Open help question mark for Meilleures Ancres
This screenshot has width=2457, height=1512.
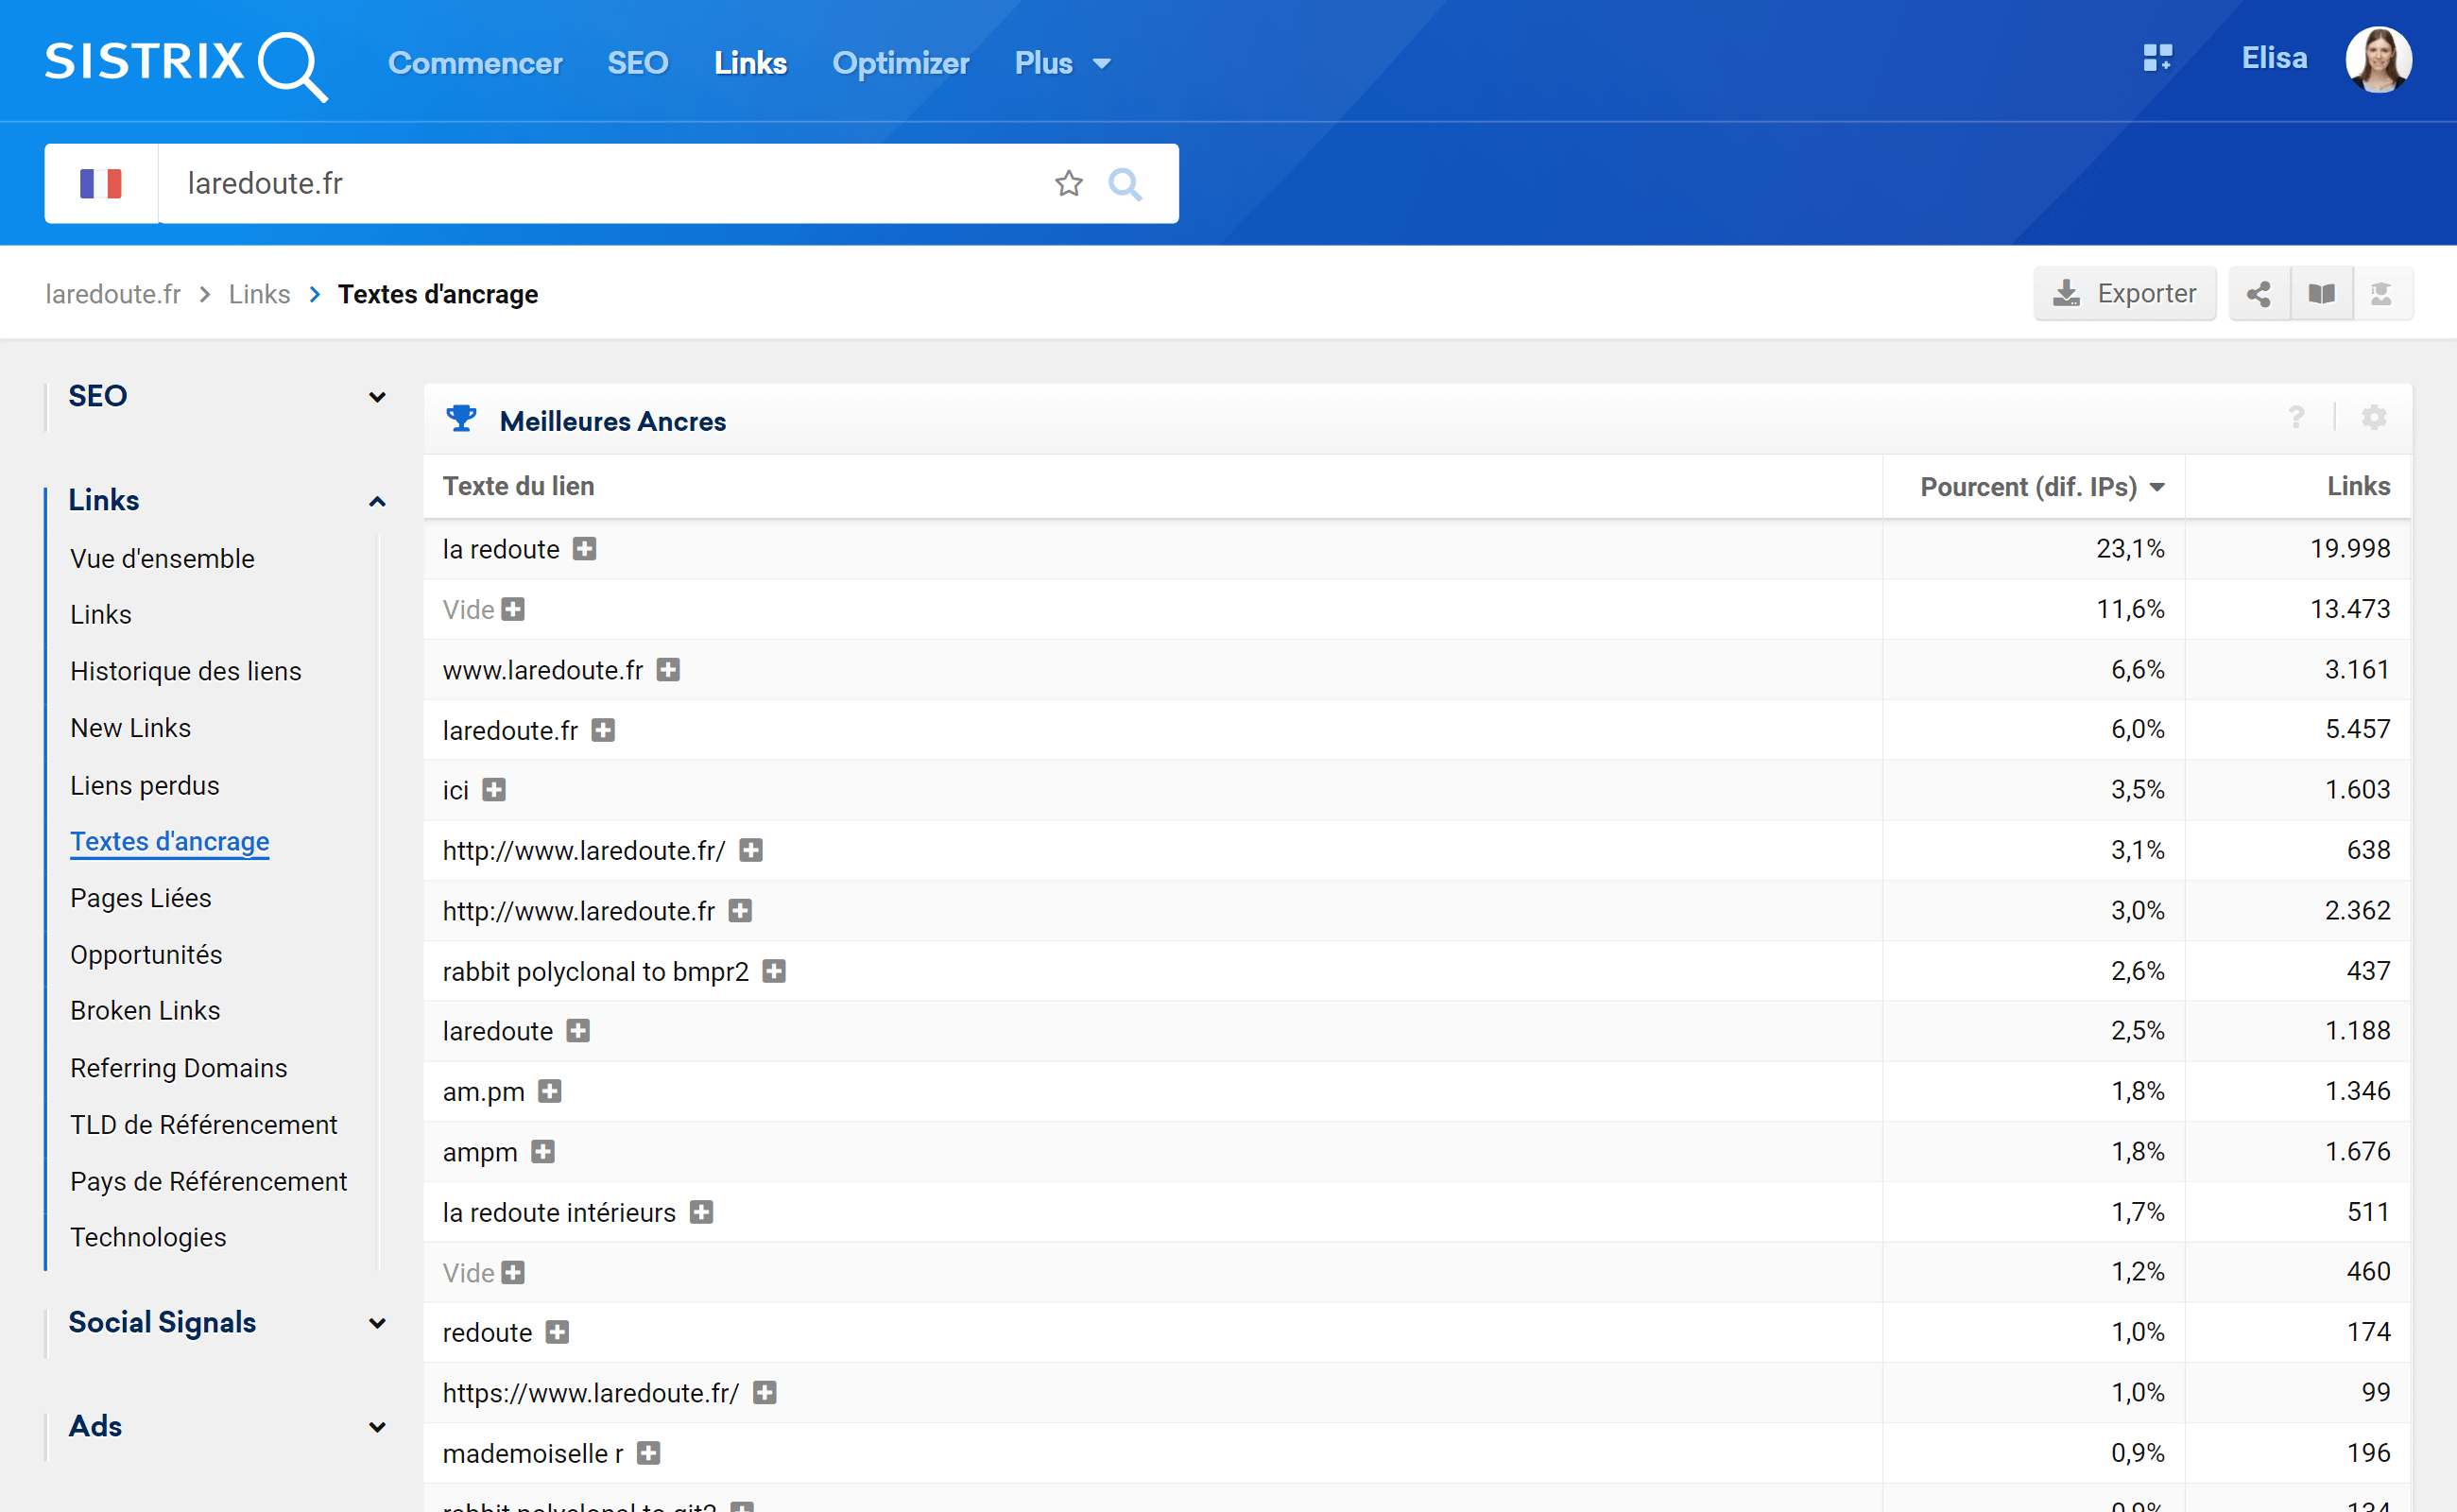[x=2296, y=418]
